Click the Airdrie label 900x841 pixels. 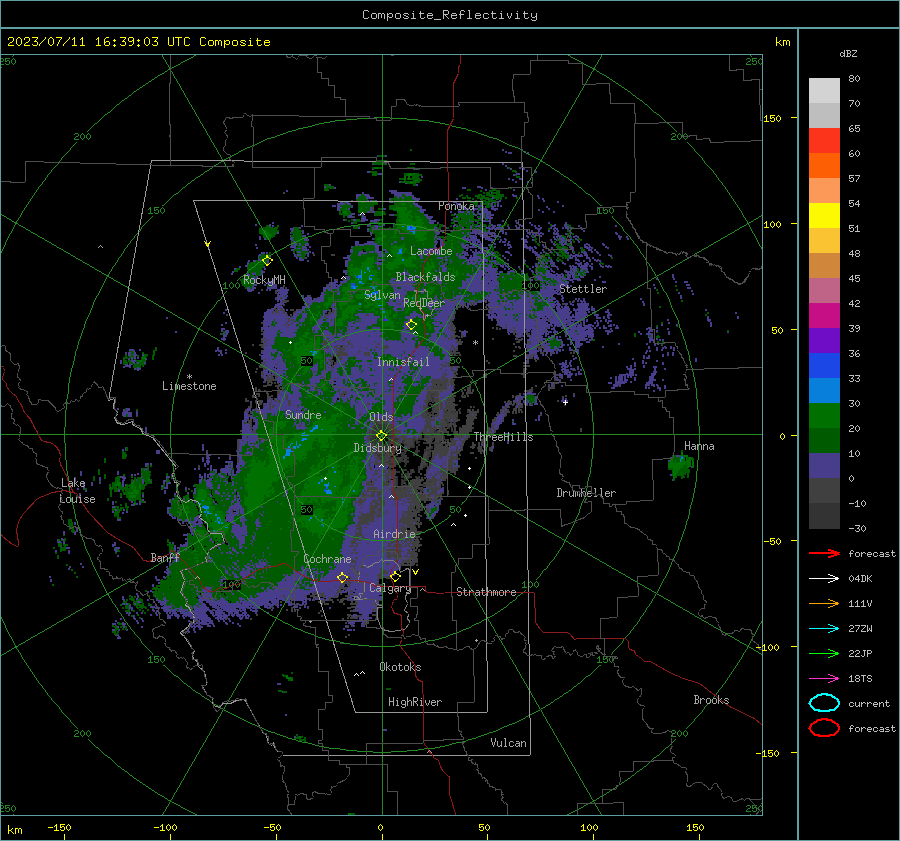(x=394, y=534)
